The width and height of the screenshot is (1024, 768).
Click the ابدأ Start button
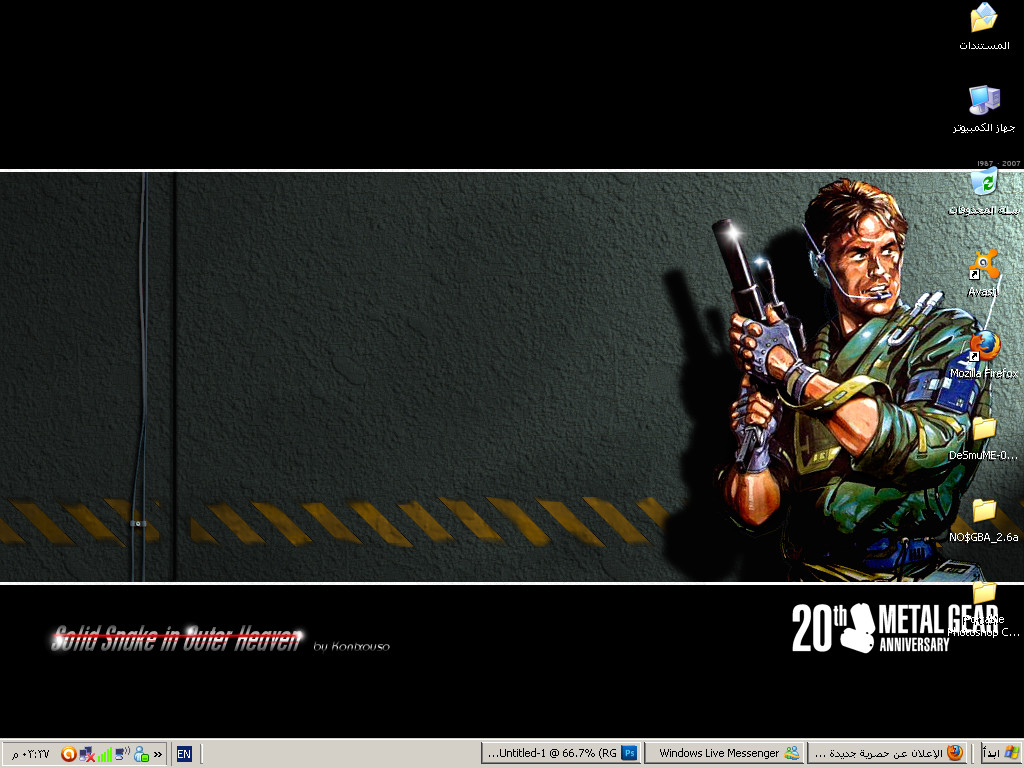pyautogui.click(x=1001, y=754)
